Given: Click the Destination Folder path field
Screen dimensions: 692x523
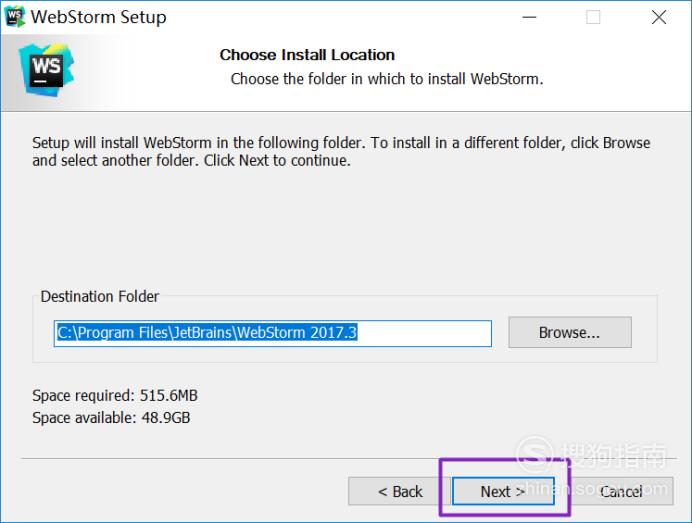Looking at the screenshot, I should click(273, 333).
